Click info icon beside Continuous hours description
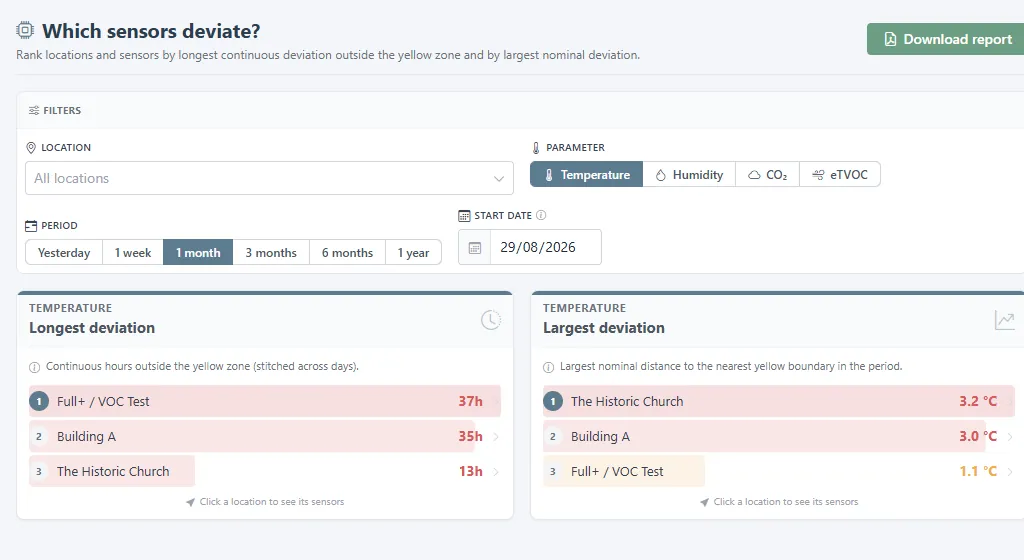The width and height of the screenshot is (1024, 560). (x=35, y=367)
